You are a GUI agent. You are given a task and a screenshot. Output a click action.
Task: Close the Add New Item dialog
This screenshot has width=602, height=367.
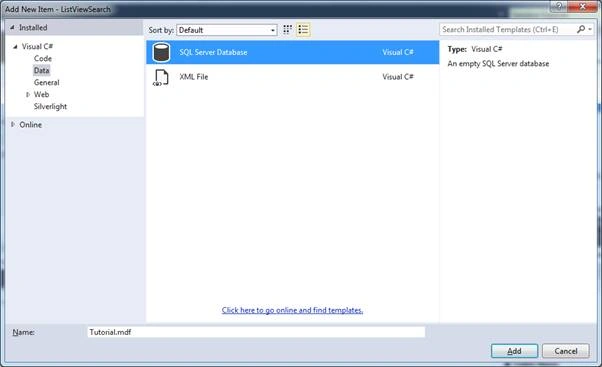point(582,6)
